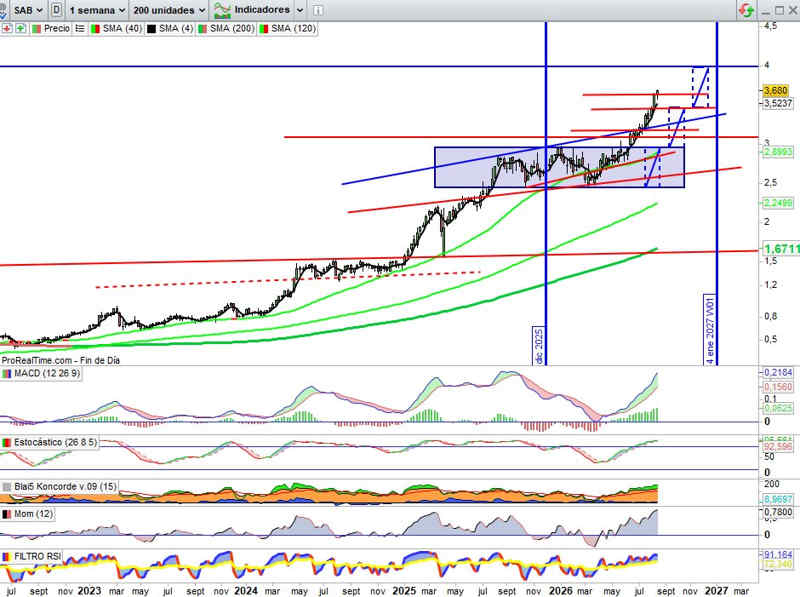Click the black SMA (4) color swatch
Viewport: 800px width, 597px height.
pyautogui.click(x=151, y=29)
